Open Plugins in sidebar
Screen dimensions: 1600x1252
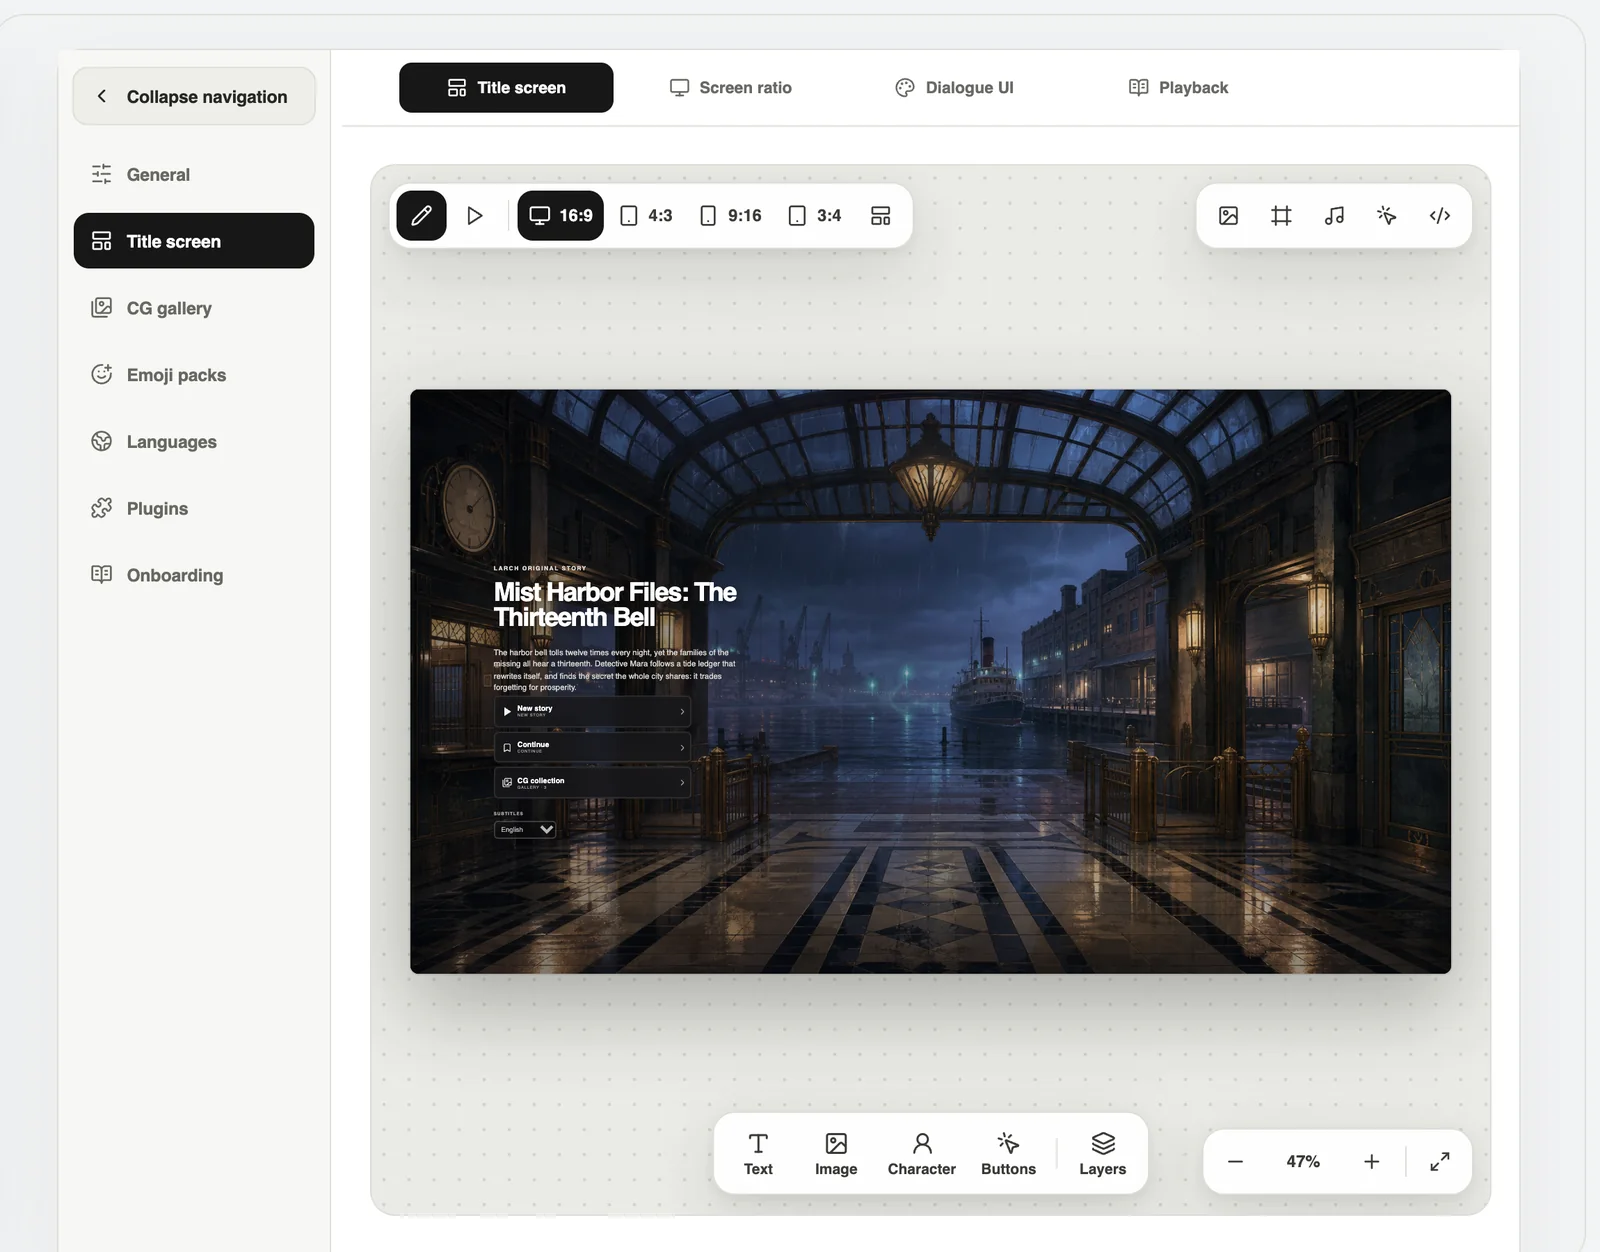(194, 508)
